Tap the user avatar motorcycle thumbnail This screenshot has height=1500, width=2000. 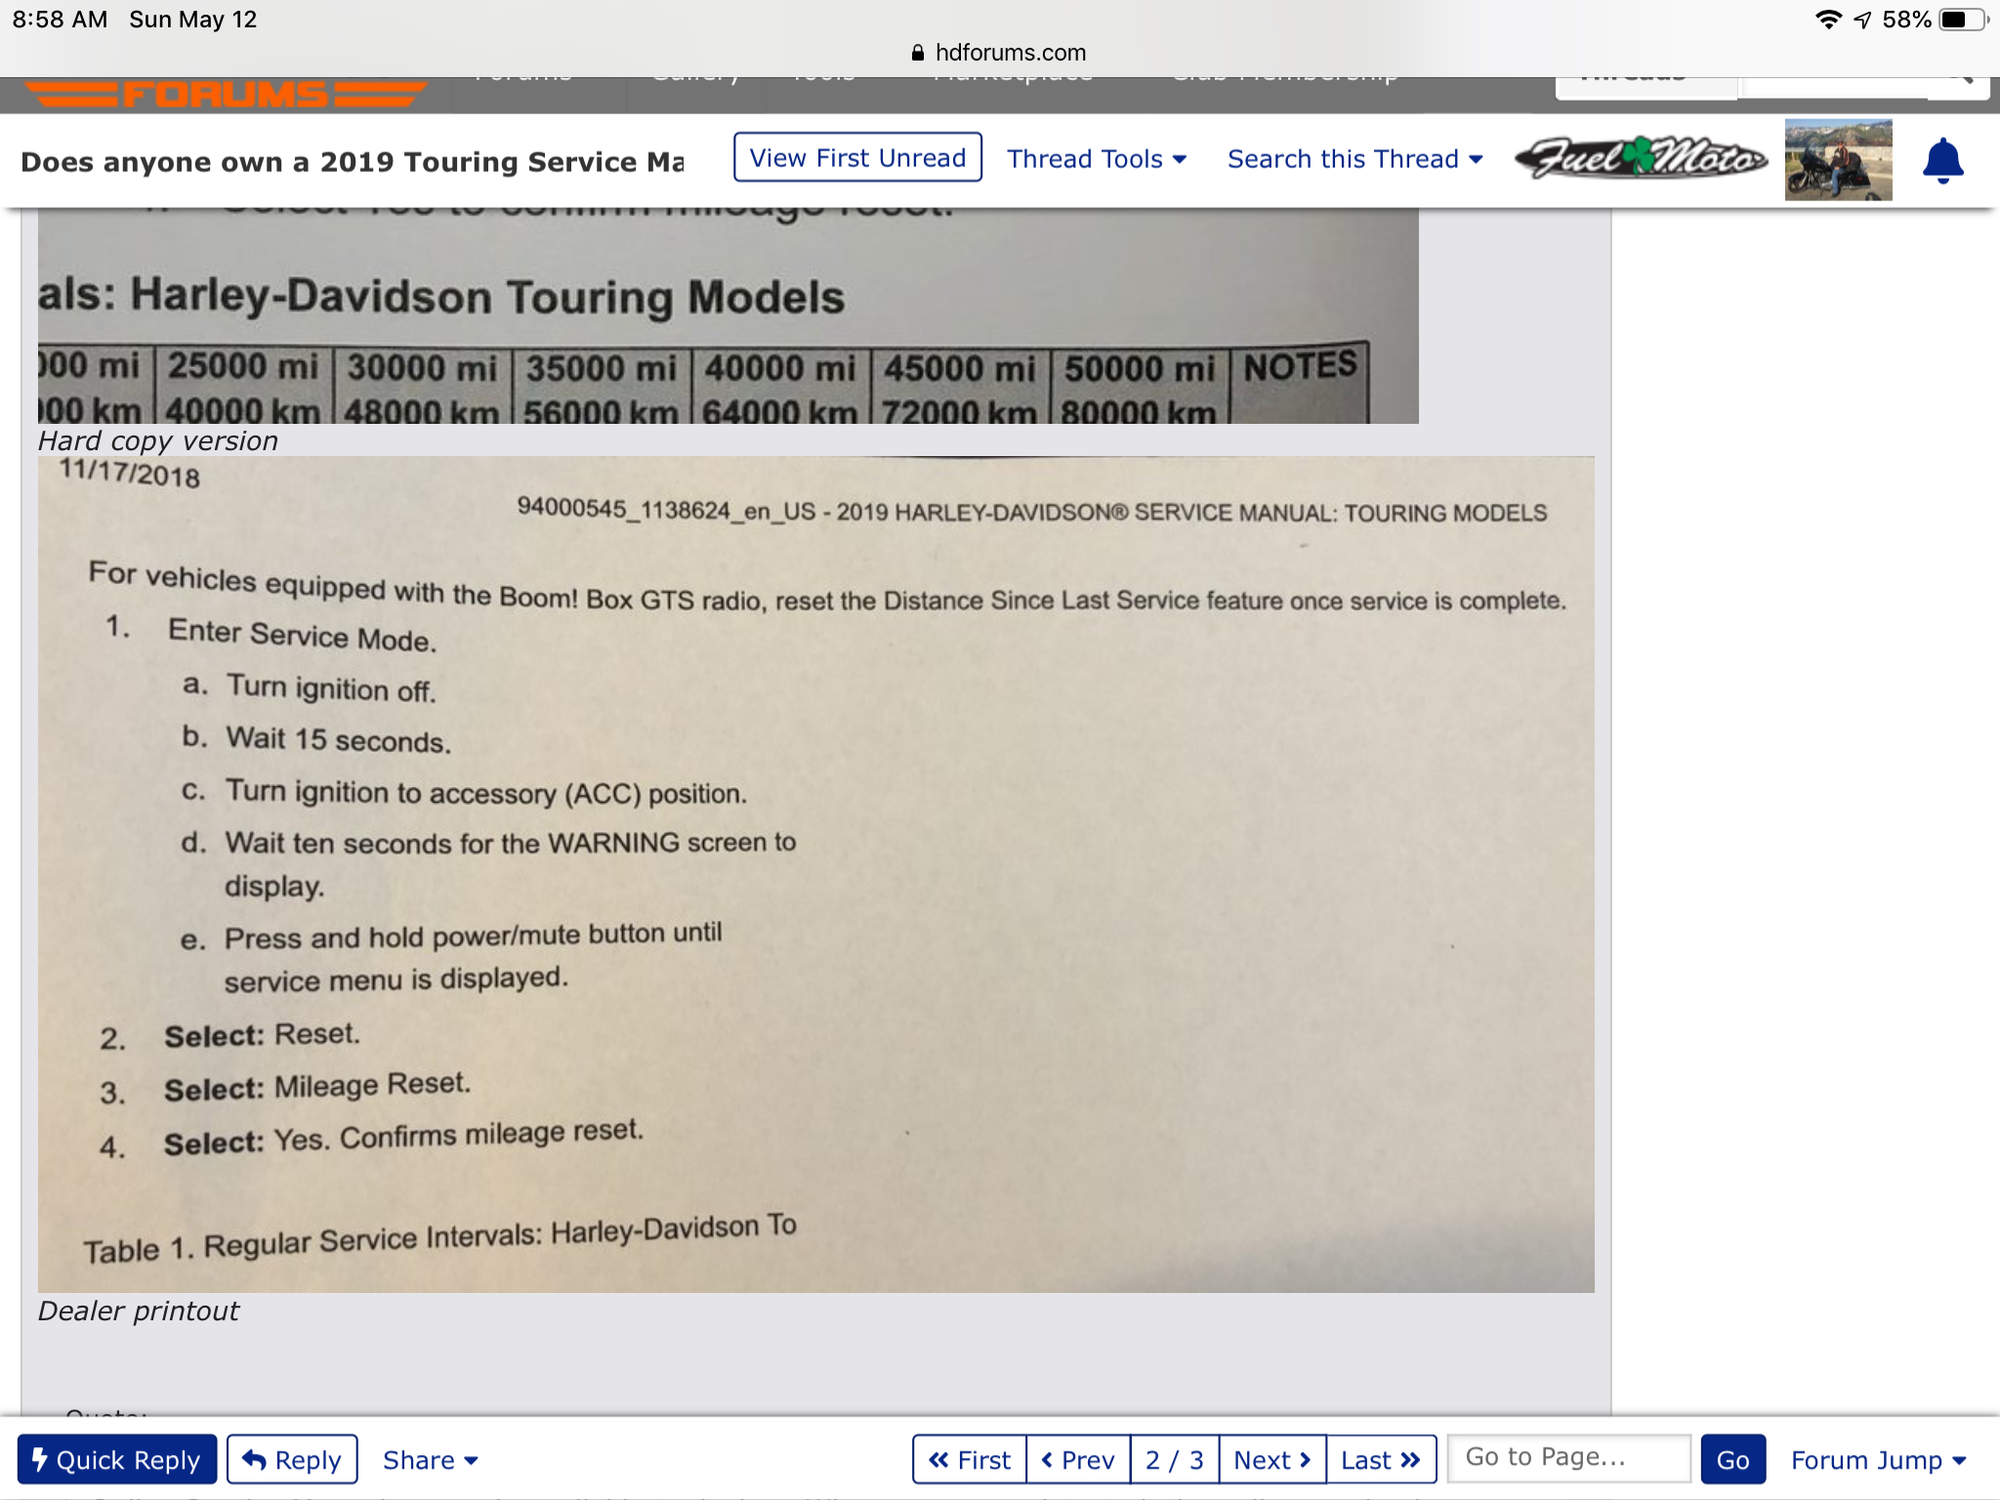click(1837, 160)
